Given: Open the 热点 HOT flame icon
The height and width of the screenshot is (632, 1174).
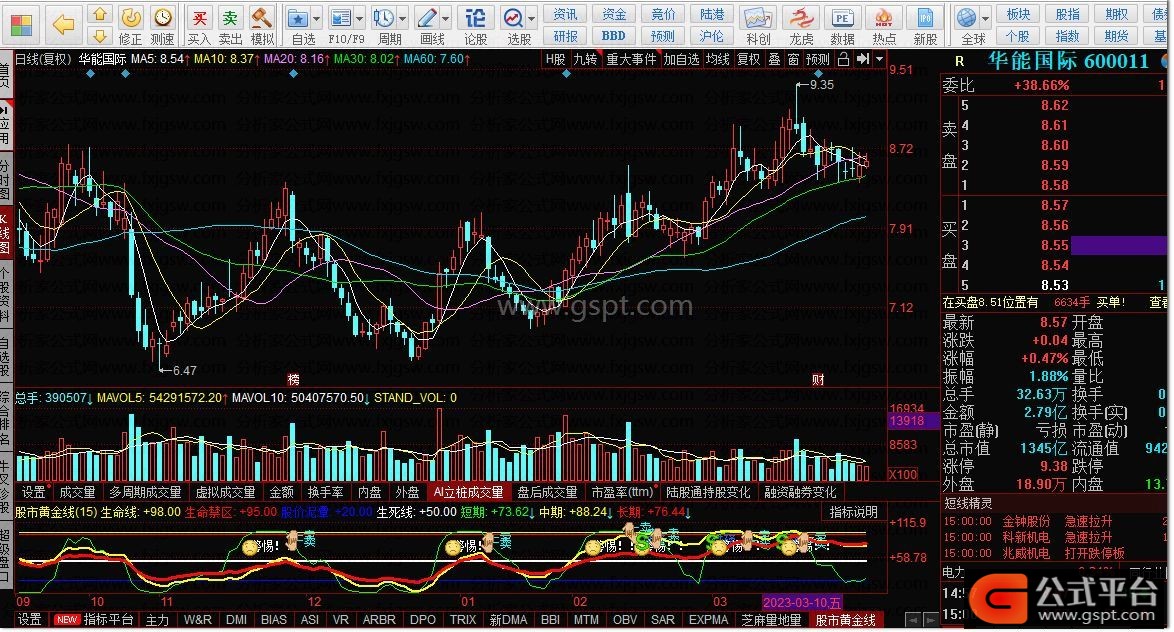Looking at the screenshot, I should pyautogui.click(x=883, y=18).
